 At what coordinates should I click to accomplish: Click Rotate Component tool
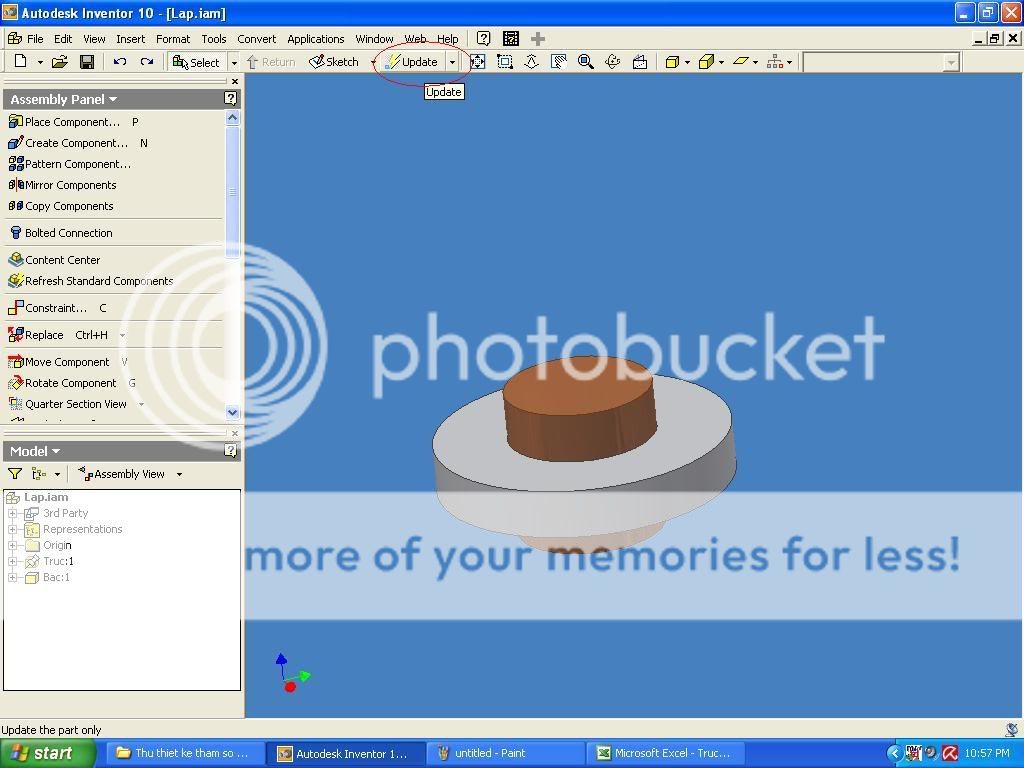62,383
